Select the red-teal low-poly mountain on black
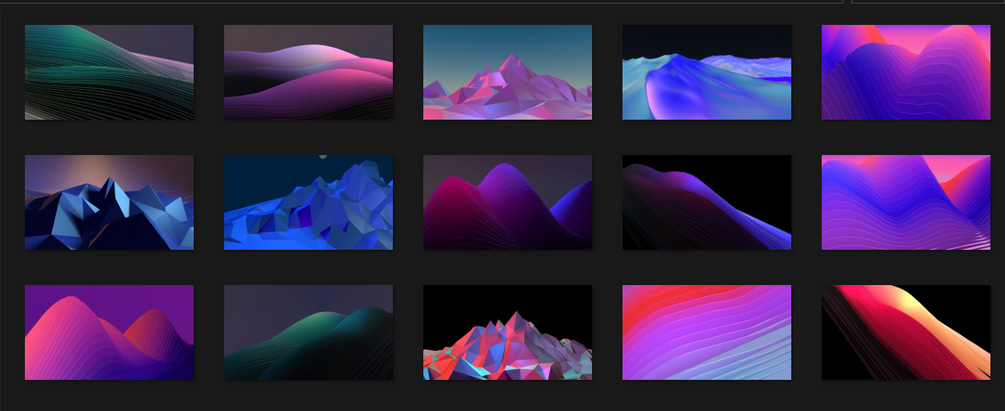Screen dimensions: 1005x411 pos(508,332)
